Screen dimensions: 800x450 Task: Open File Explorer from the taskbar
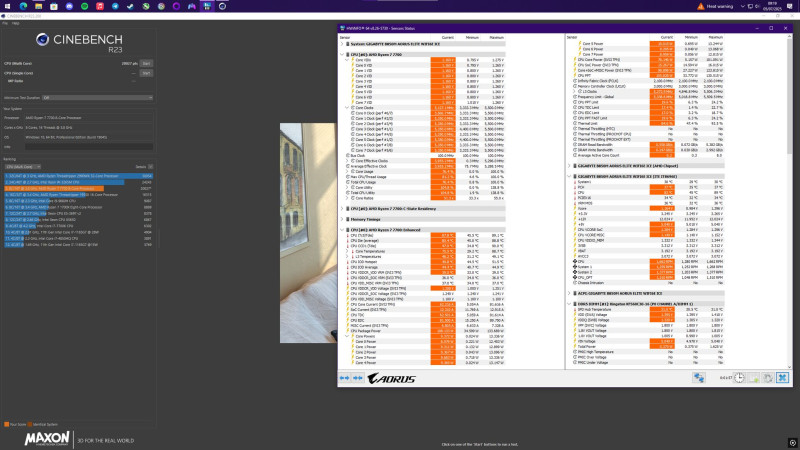click(38, 6)
